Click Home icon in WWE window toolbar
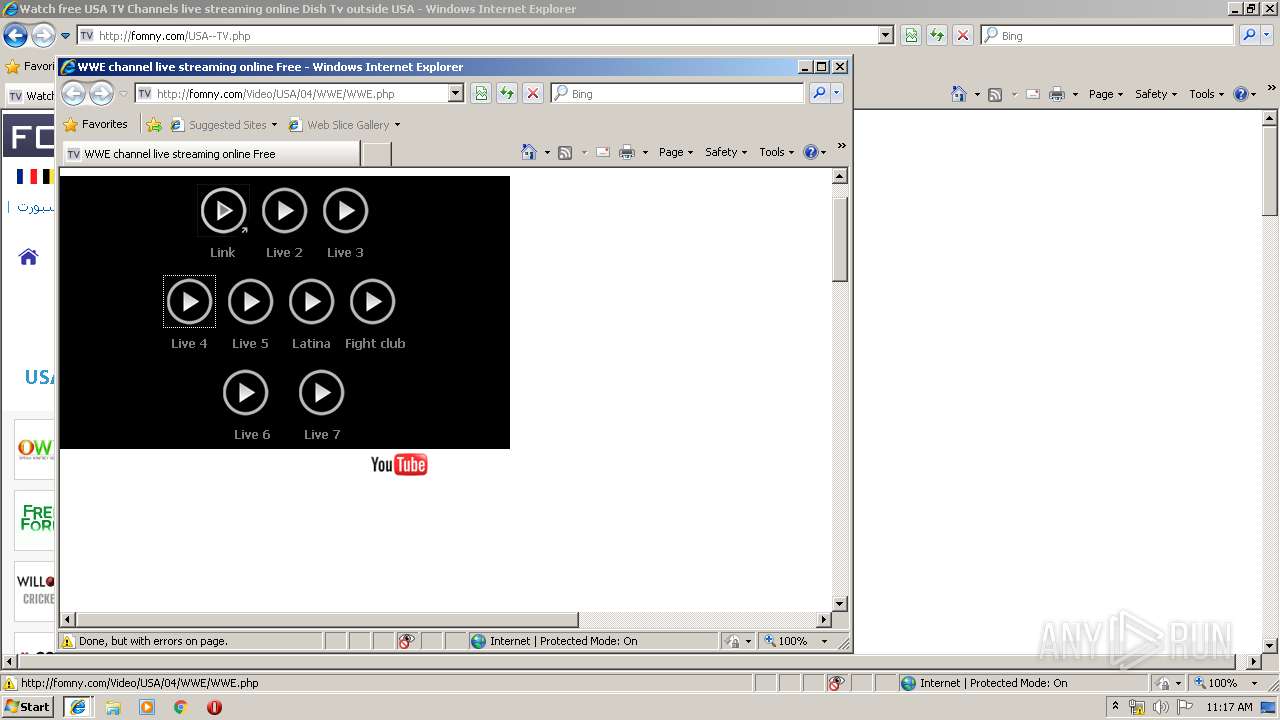The width and height of the screenshot is (1280, 720). click(x=529, y=152)
